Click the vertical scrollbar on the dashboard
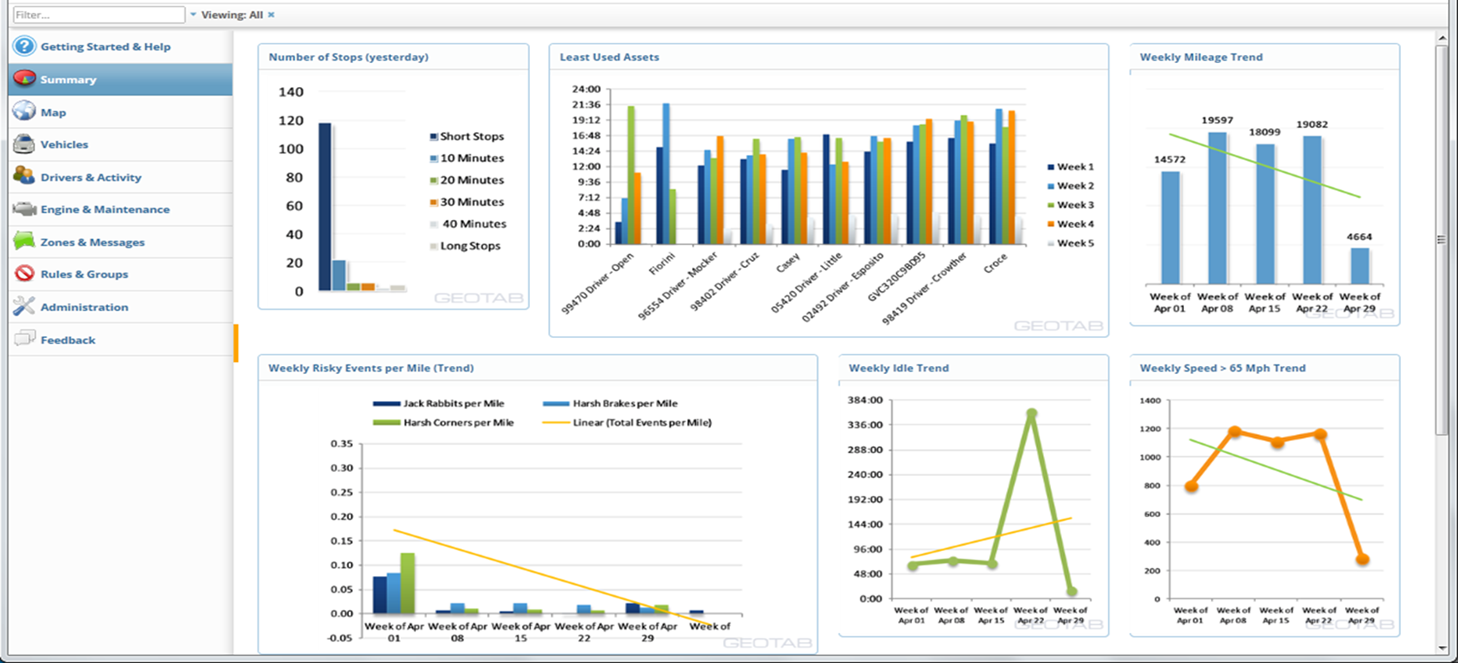 point(1441,240)
